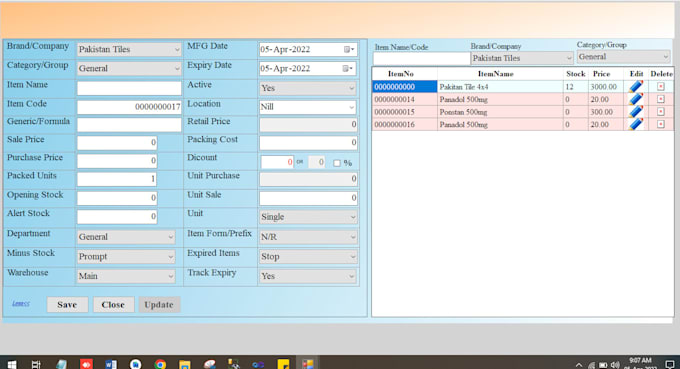This screenshot has height=369, width=680.
Task: Open the small link left of Save
Action: tap(21, 304)
